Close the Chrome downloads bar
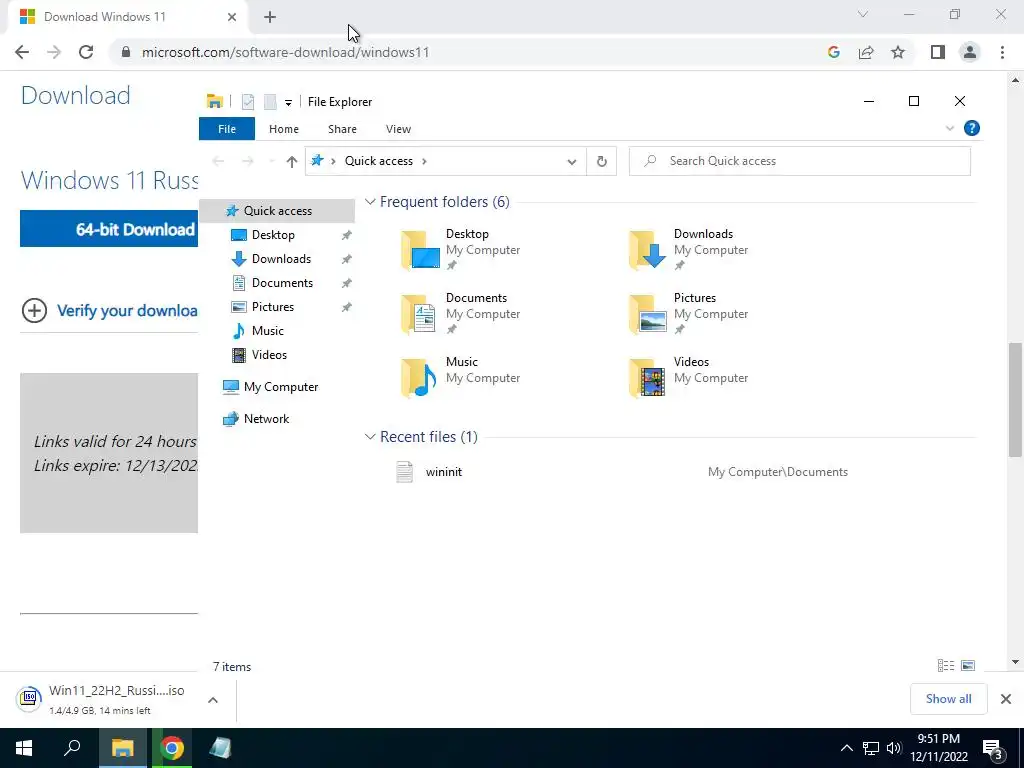This screenshot has width=1024, height=768. pos(1006,699)
